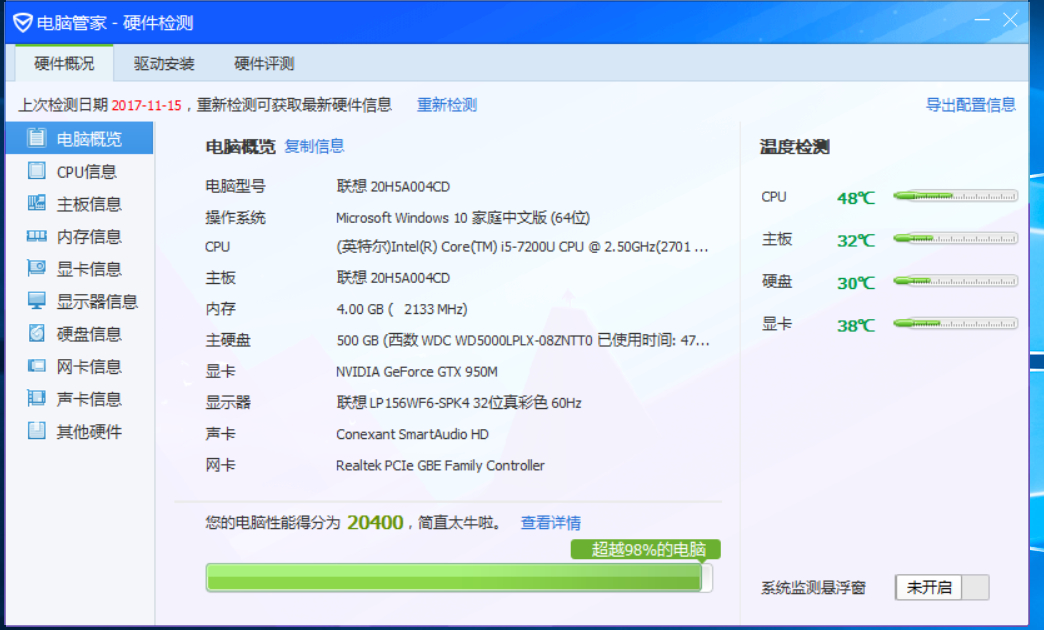Click 导出配置信息 link
1044x630 pixels.
[971, 105]
